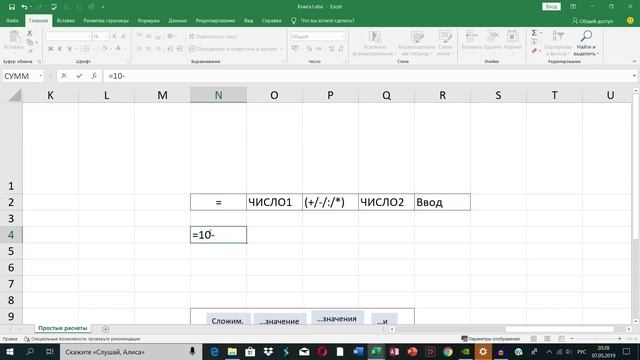
Task: Select all cells with corner triangle
Action: click(15, 96)
